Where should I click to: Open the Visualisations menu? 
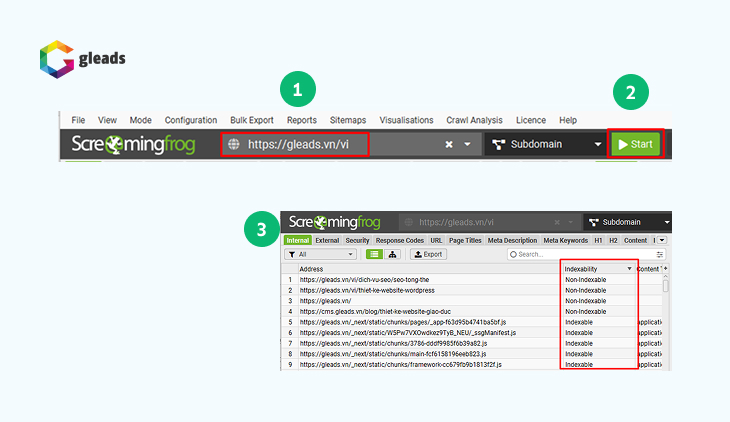click(x=406, y=120)
